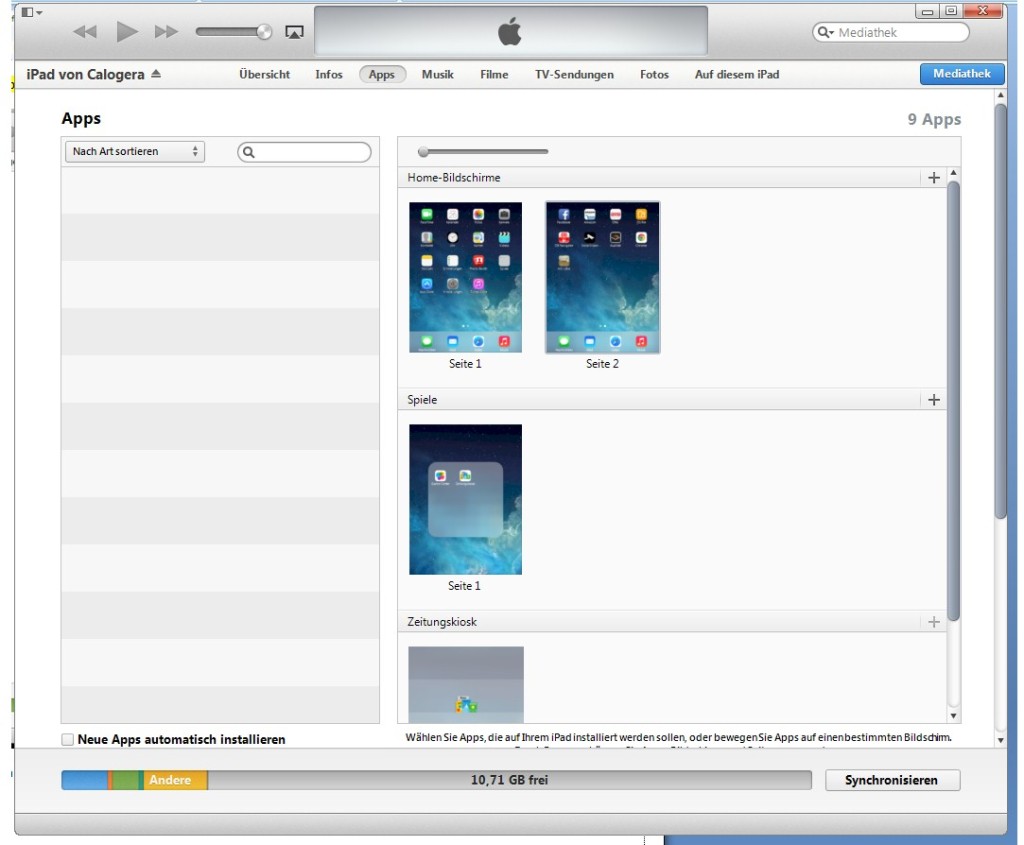Click main window scroll up arrow
This screenshot has width=1024, height=845.
[x=1000, y=95]
